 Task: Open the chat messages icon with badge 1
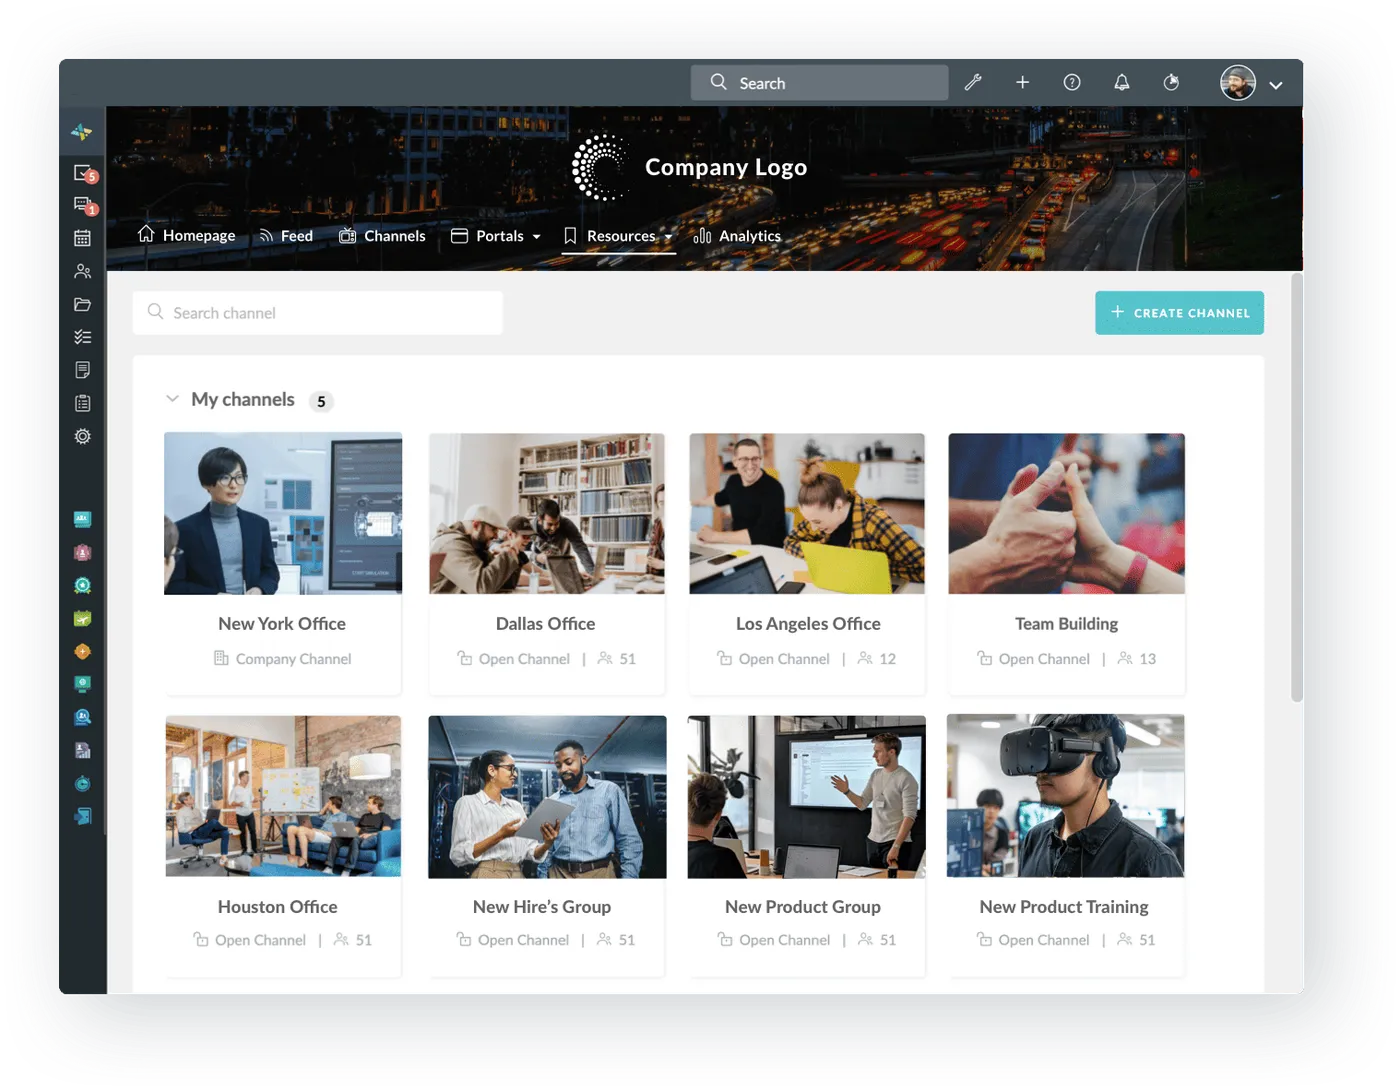pos(84,206)
